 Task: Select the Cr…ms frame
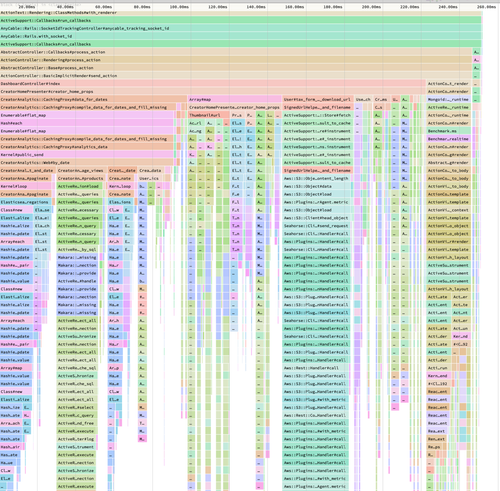pyautogui.click(x=381, y=99)
